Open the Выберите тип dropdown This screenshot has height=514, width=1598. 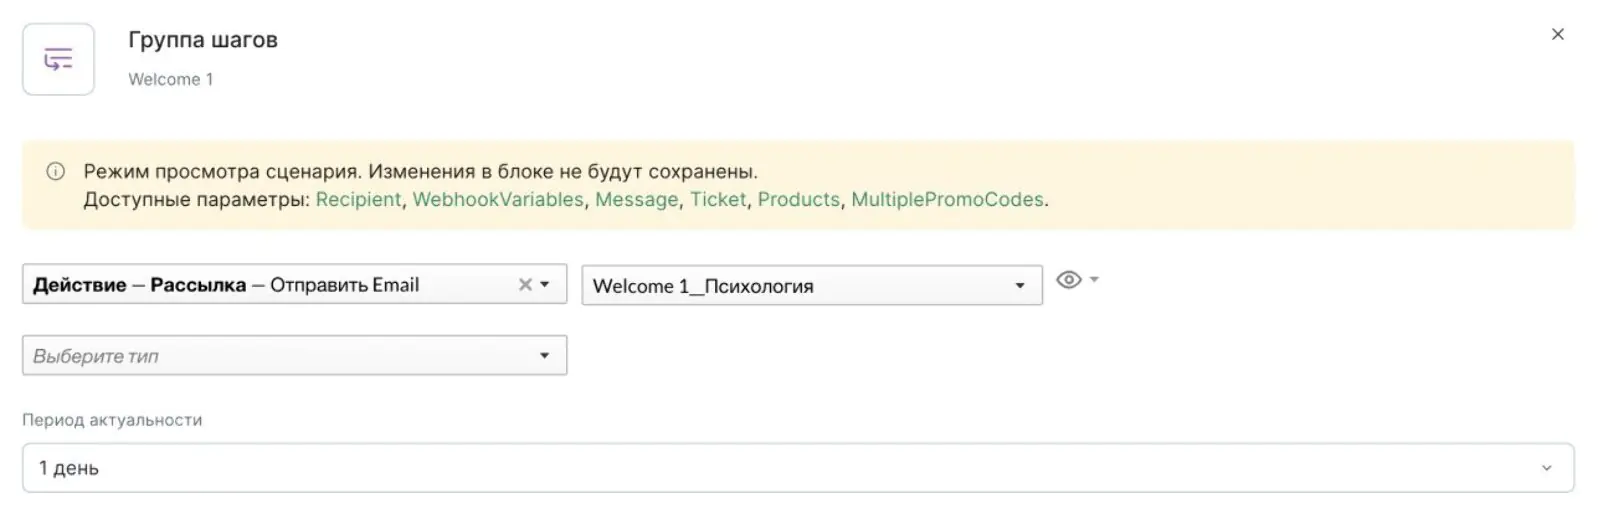(x=294, y=355)
